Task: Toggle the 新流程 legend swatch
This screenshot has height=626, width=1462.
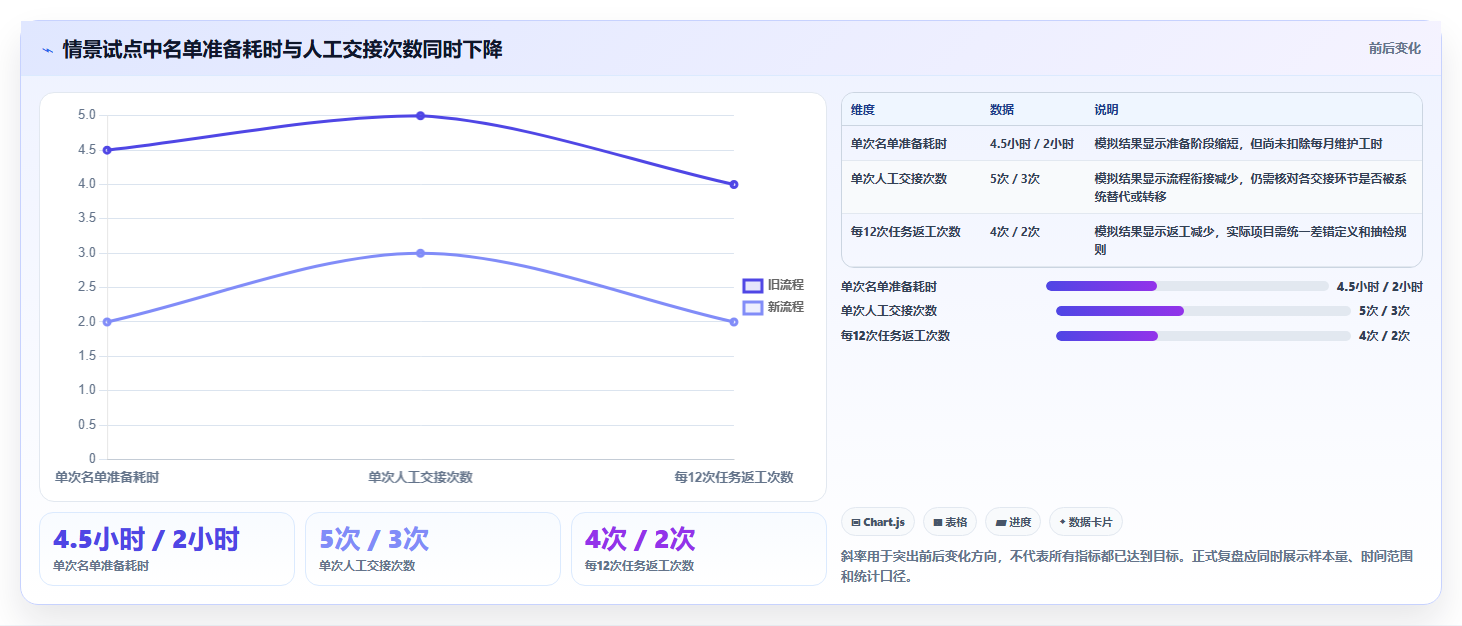Action: coord(753,307)
